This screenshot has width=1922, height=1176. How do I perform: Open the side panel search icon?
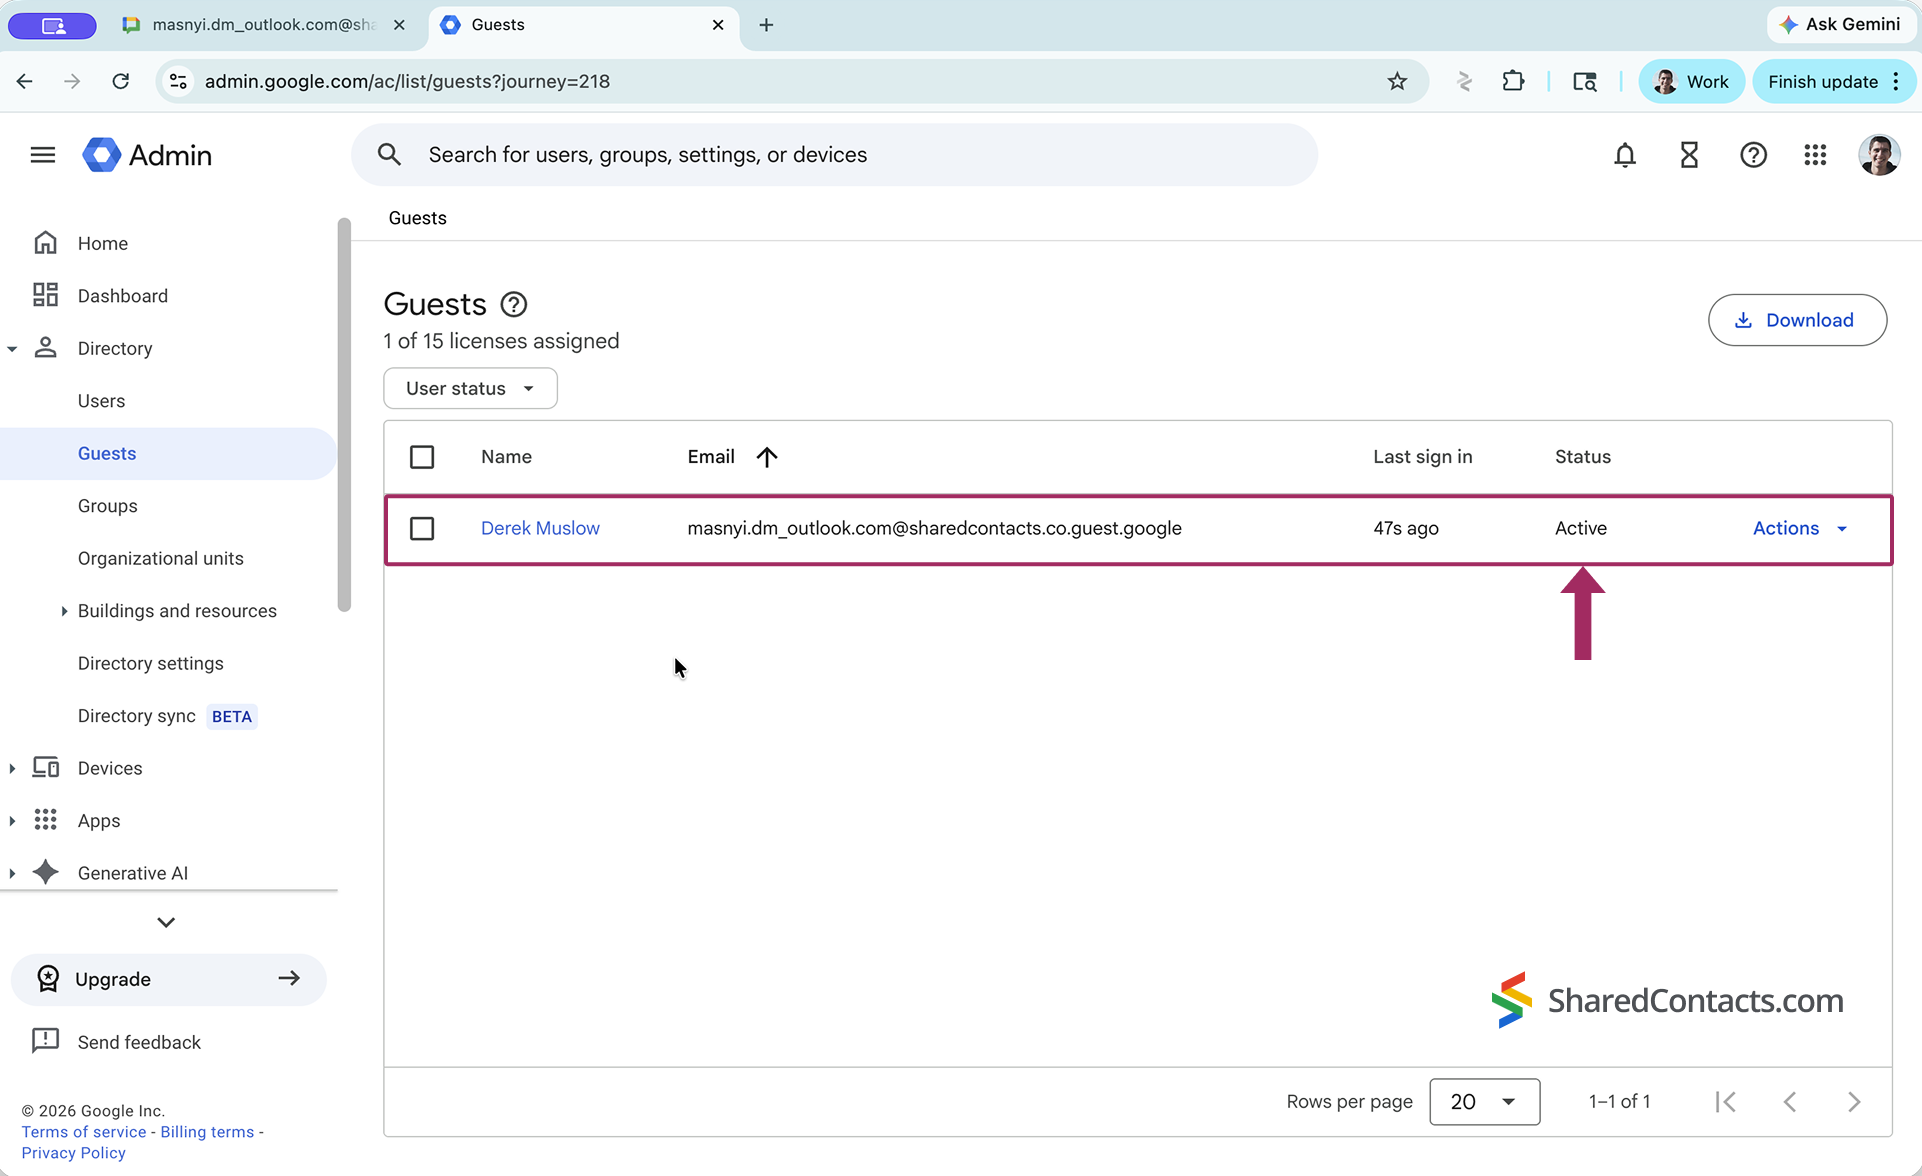coord(1584,82)
